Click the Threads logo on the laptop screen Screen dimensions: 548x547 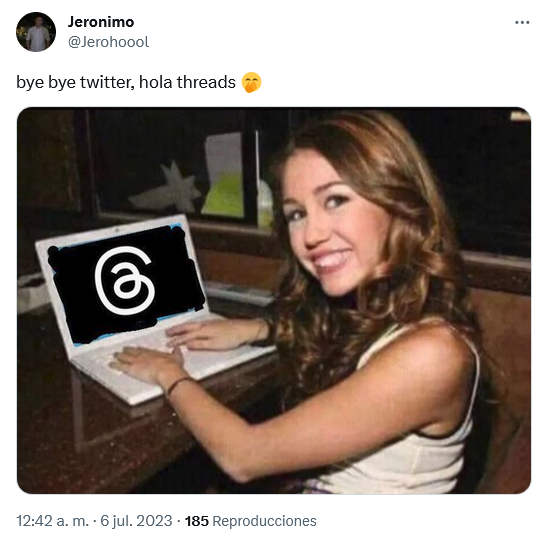125,280
